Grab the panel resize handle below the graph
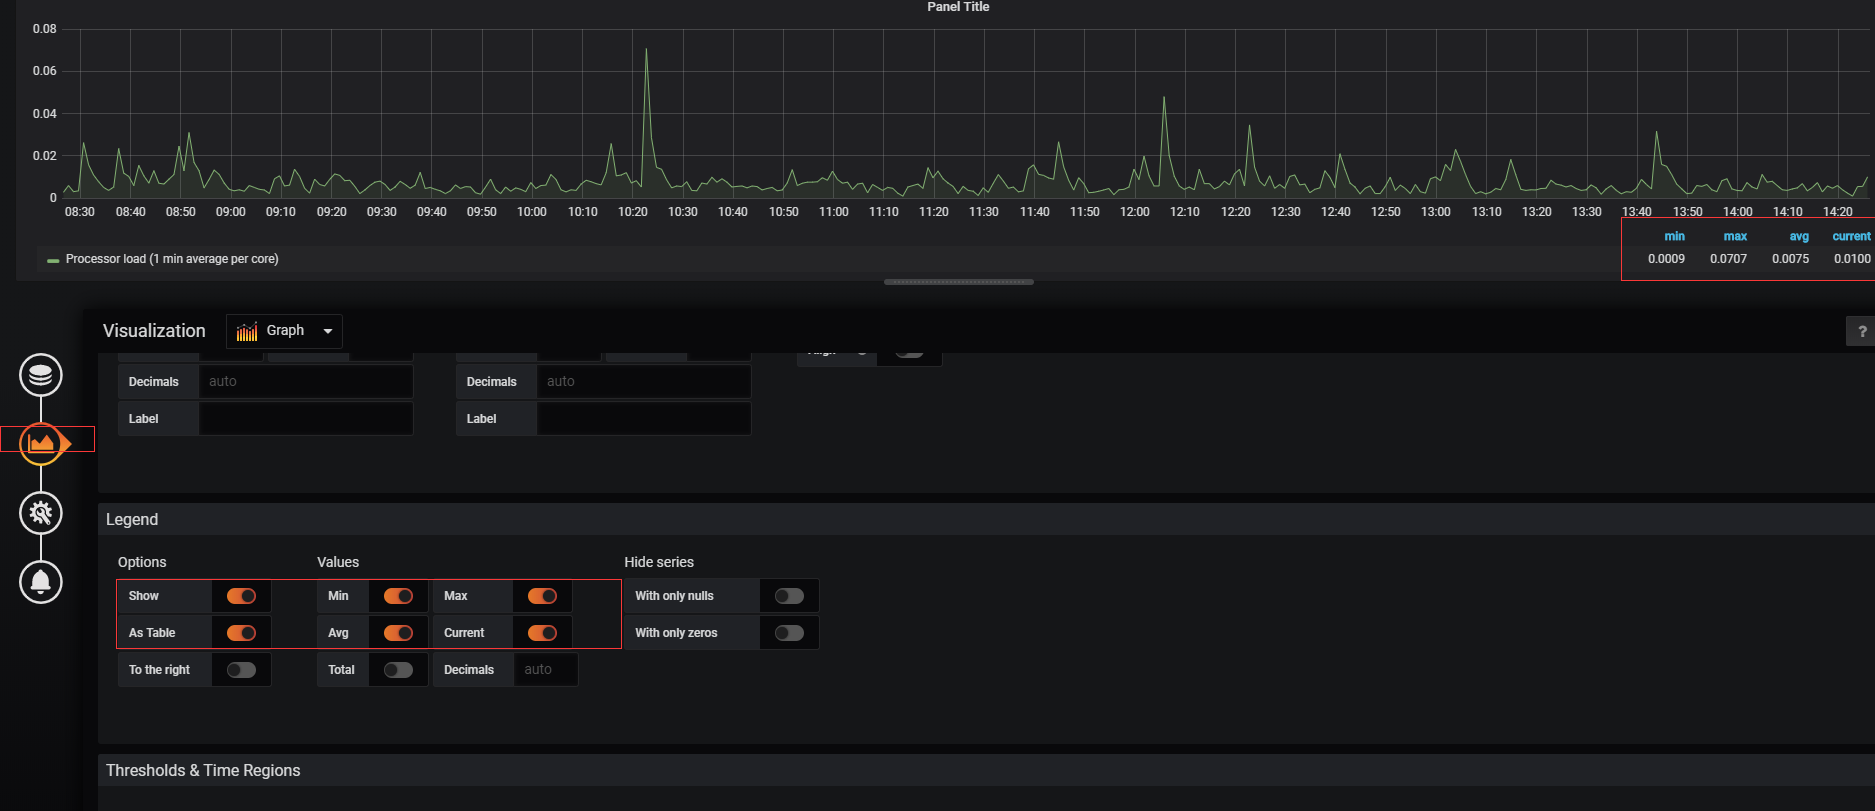1875x811 pixels. [x=958, y=282]
